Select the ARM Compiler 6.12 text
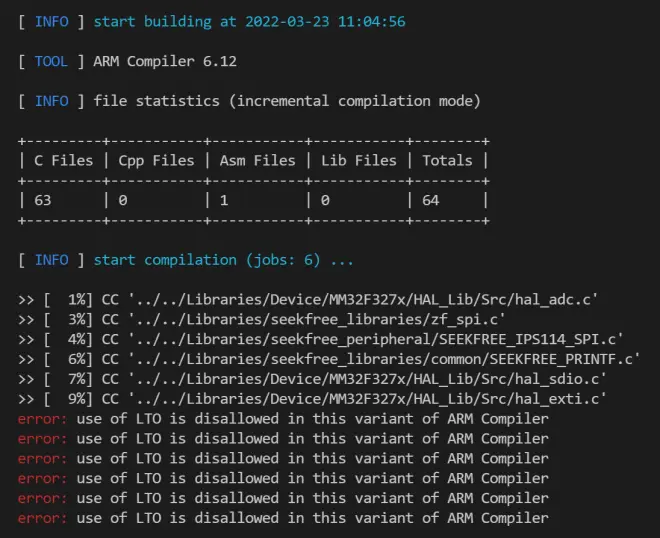The image size is (660, 538). (x=165, y=61)
